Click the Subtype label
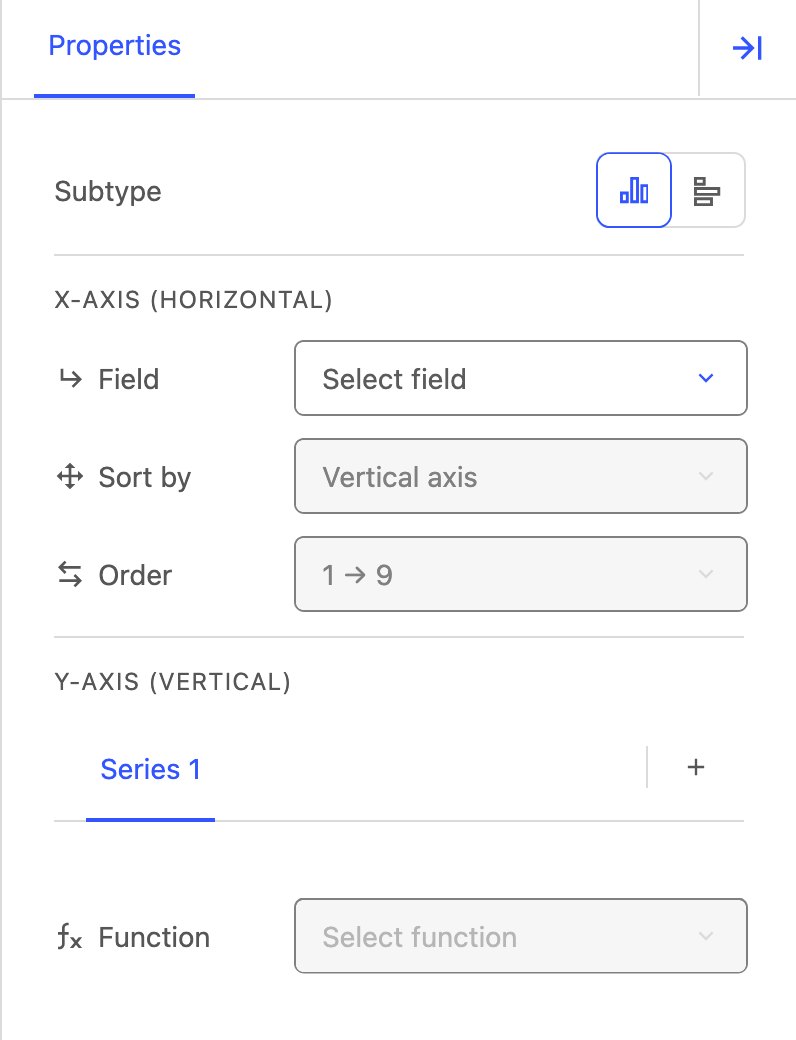796x1040 pixels. (108, 192)
